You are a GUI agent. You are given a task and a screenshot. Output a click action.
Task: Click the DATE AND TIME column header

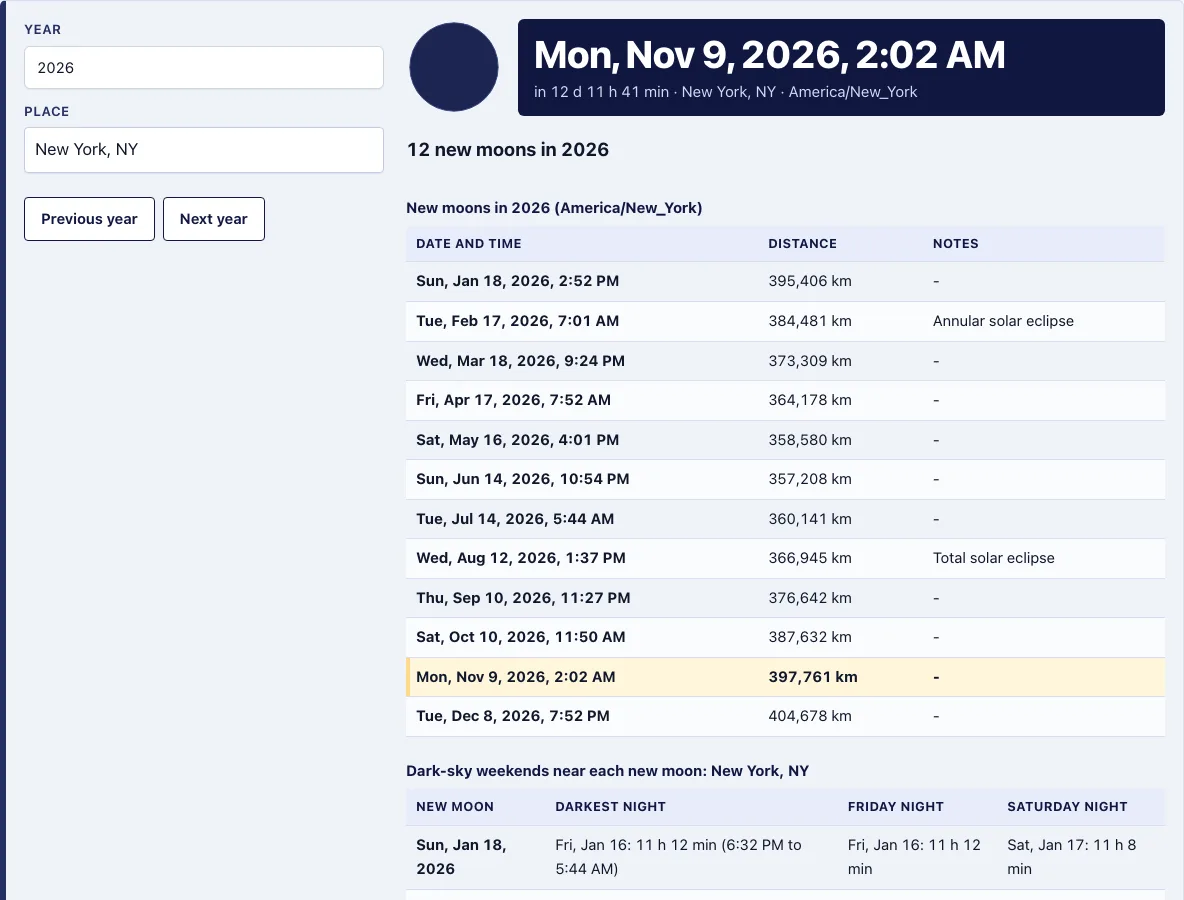pyautogui.click(x=468, y=244)
